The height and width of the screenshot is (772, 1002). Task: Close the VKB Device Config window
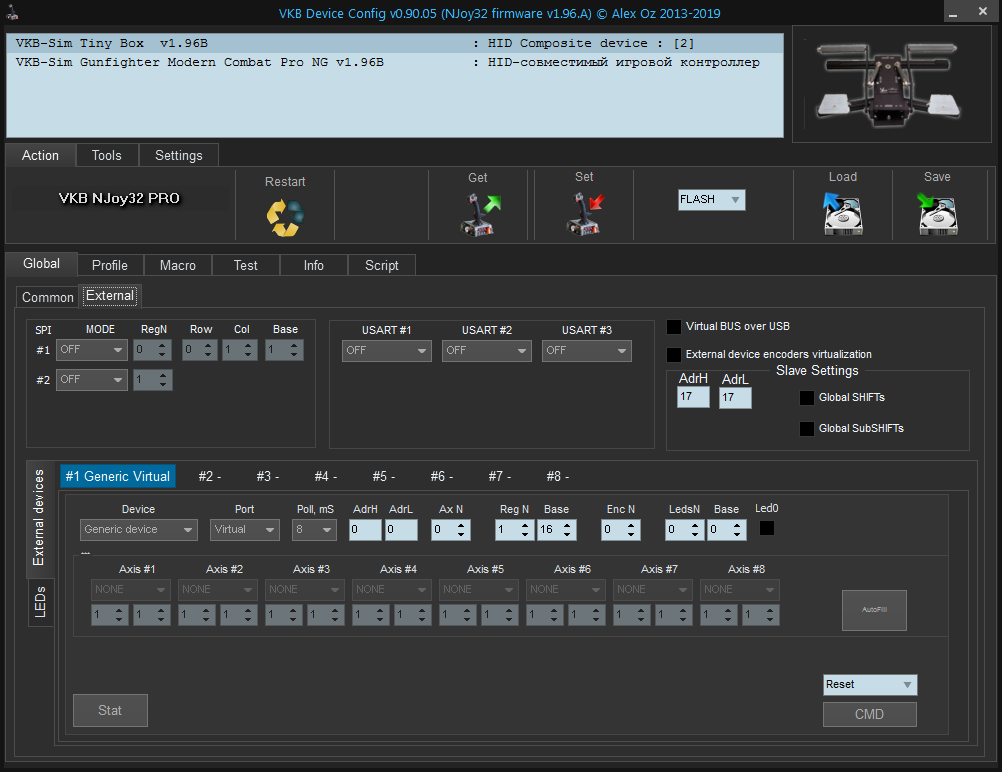pos(983,12)
